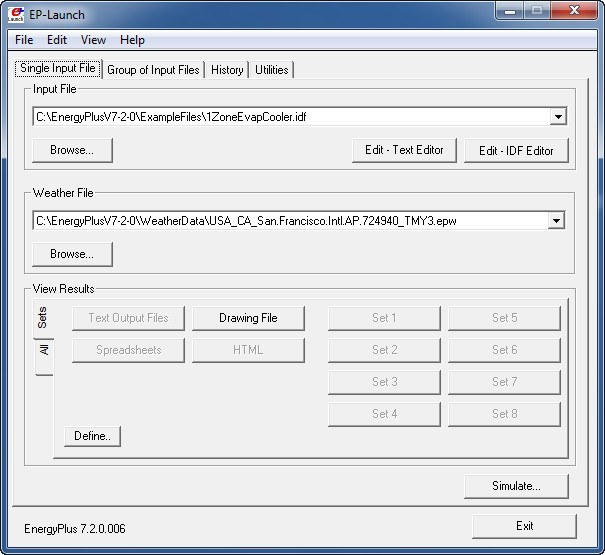Select the vertical All tab
Image resolution: width=605 pixels, height=555 pixels.
[x=44, y=355]
